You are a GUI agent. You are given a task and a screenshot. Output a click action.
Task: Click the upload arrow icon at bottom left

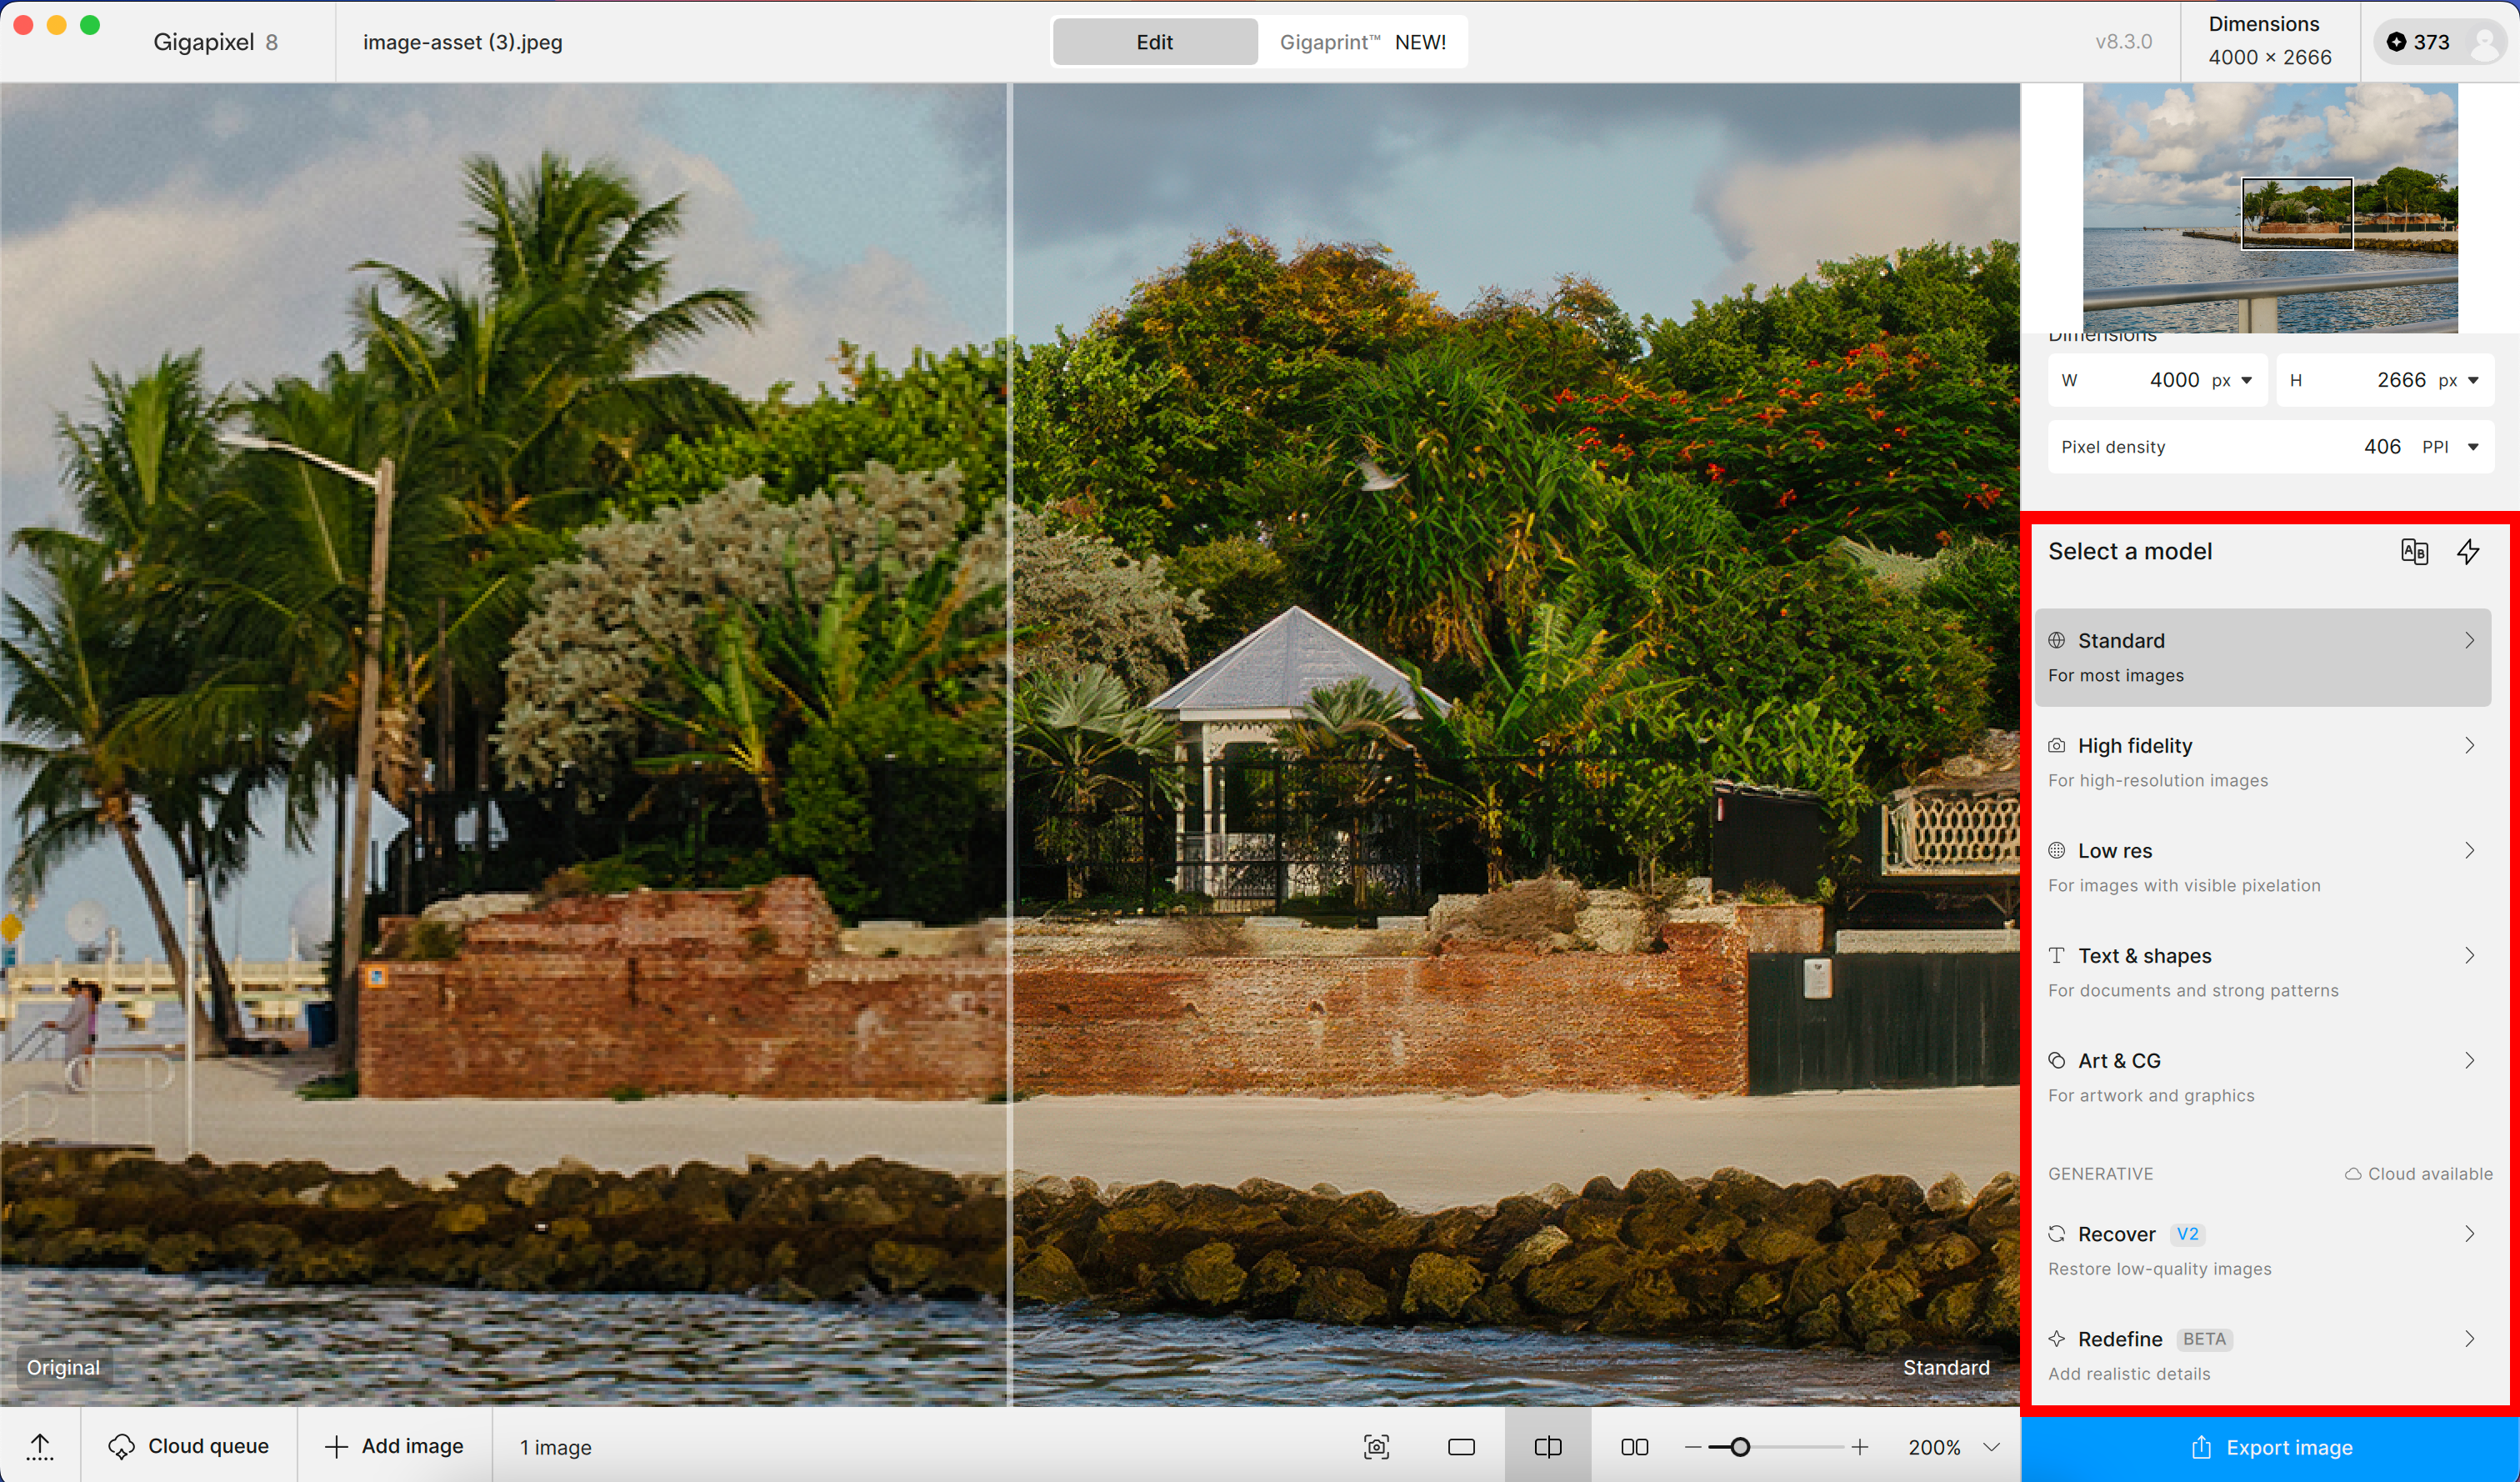click(x=40, y=1446)
